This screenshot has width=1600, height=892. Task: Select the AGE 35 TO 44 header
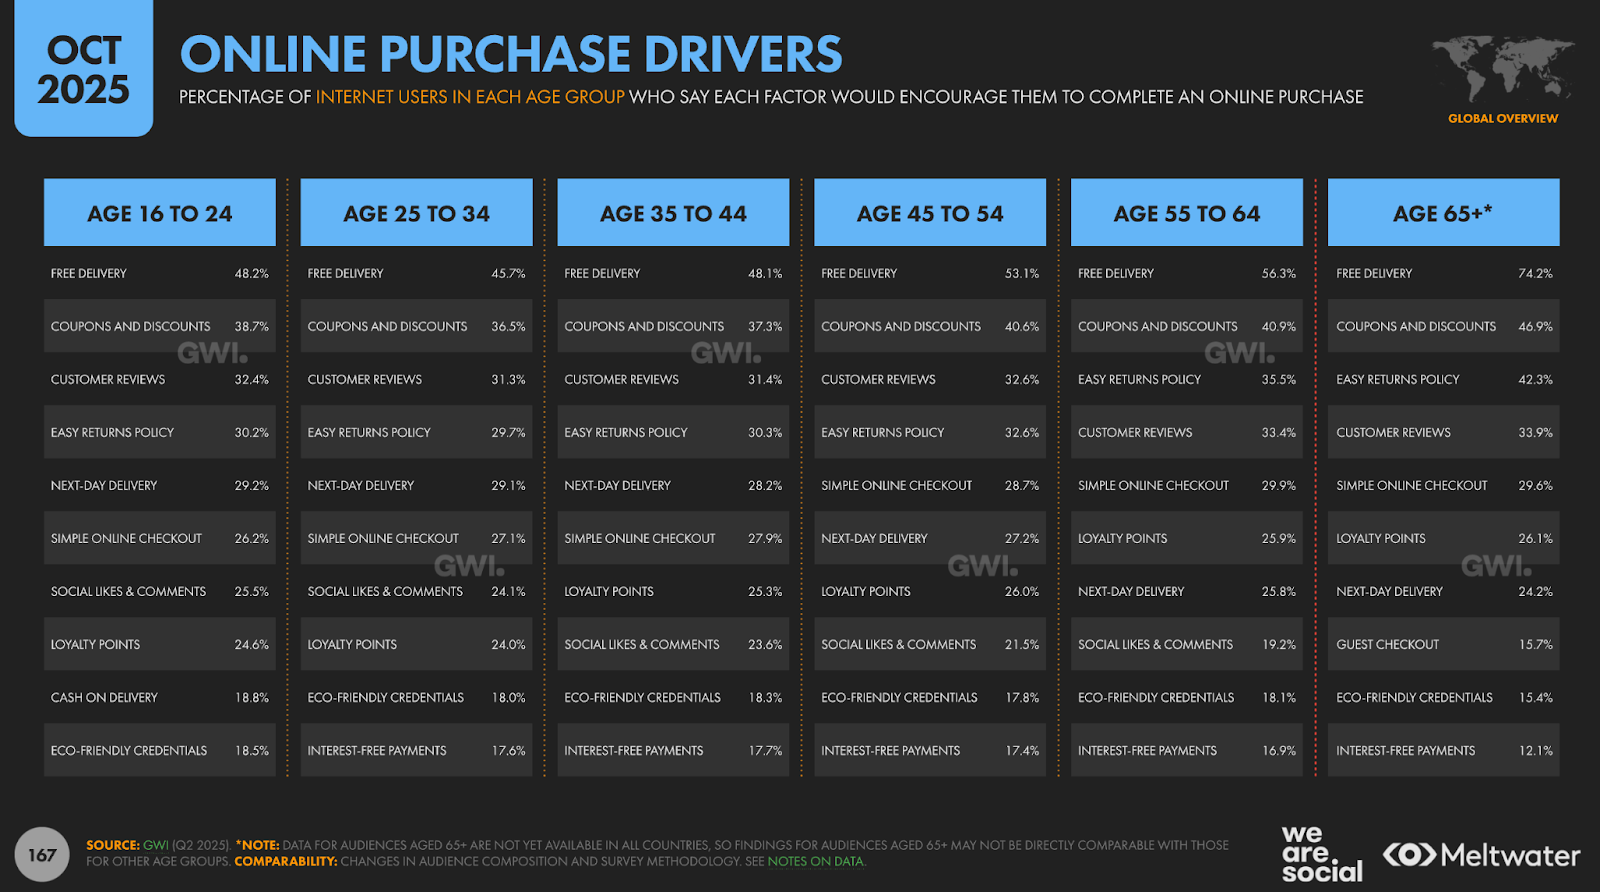673,213
